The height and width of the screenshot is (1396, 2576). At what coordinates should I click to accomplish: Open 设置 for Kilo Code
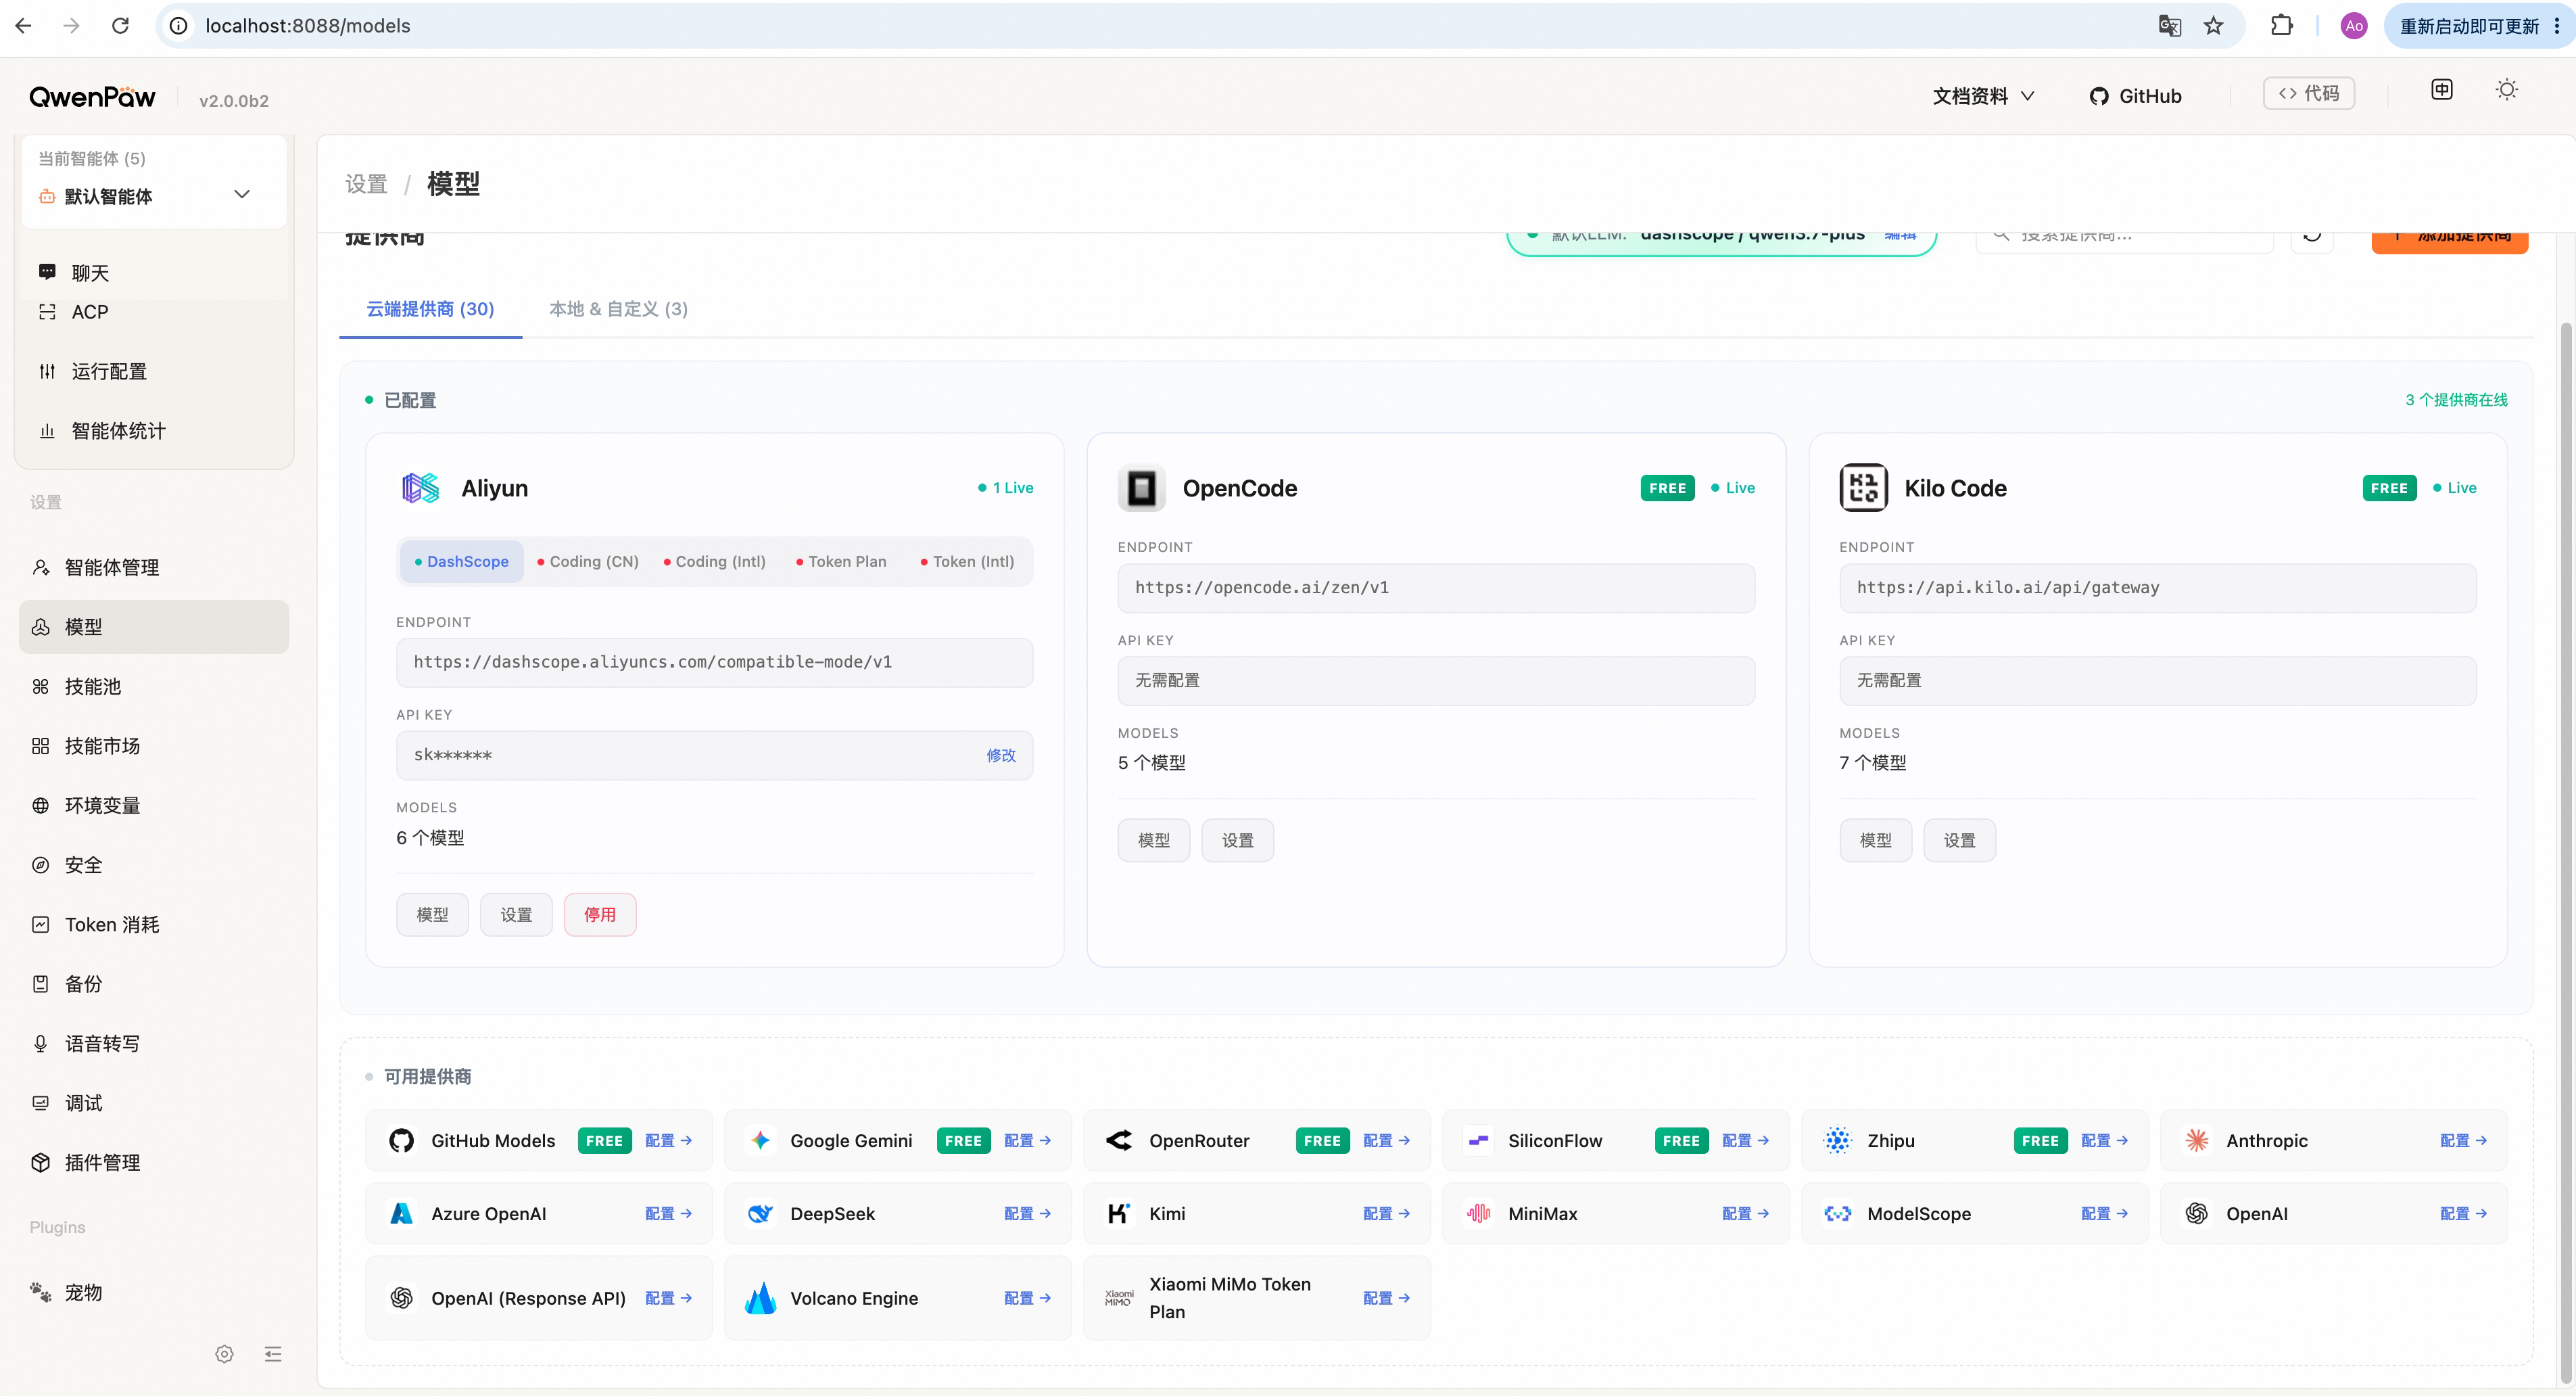click(1960, 841)
